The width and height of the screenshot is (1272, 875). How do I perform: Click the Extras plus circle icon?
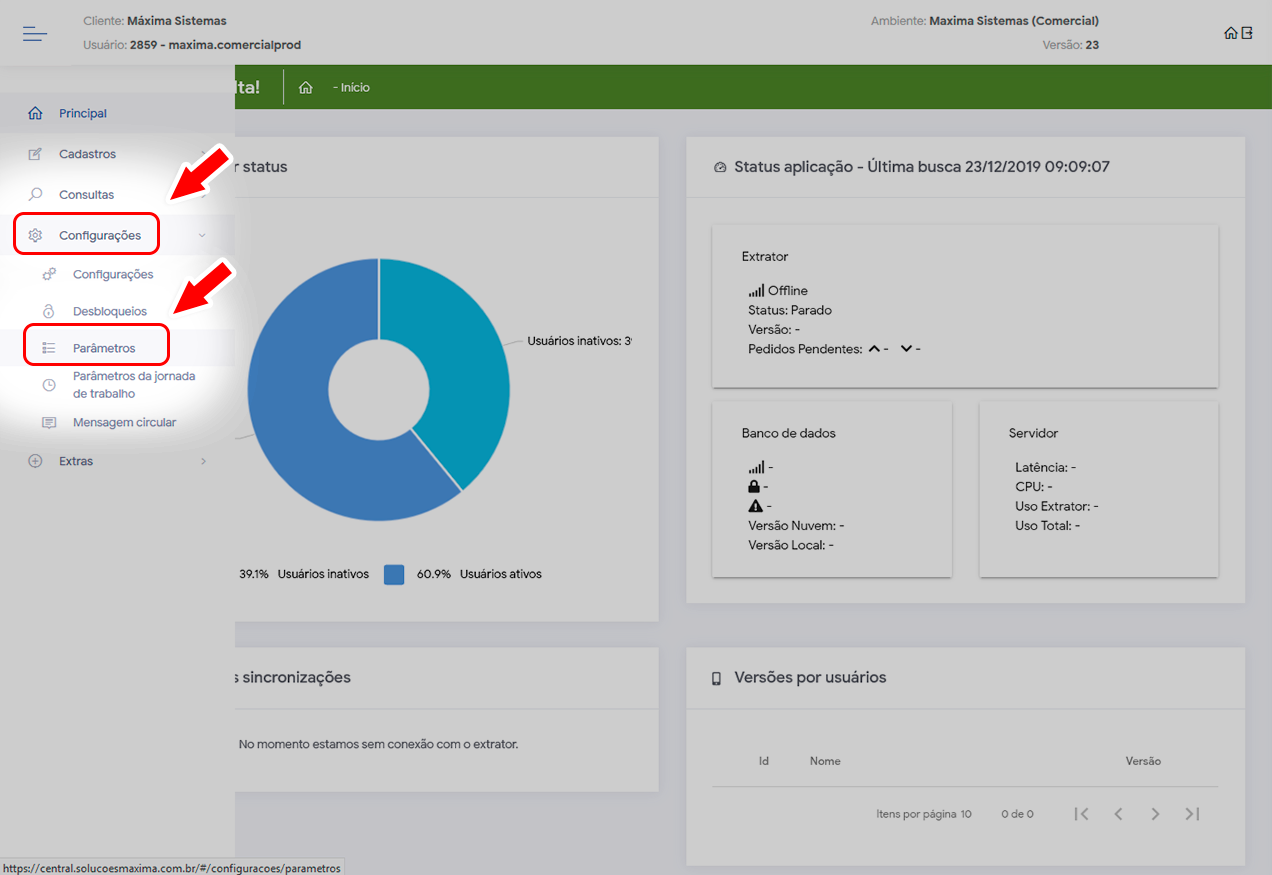pos(36,462)
